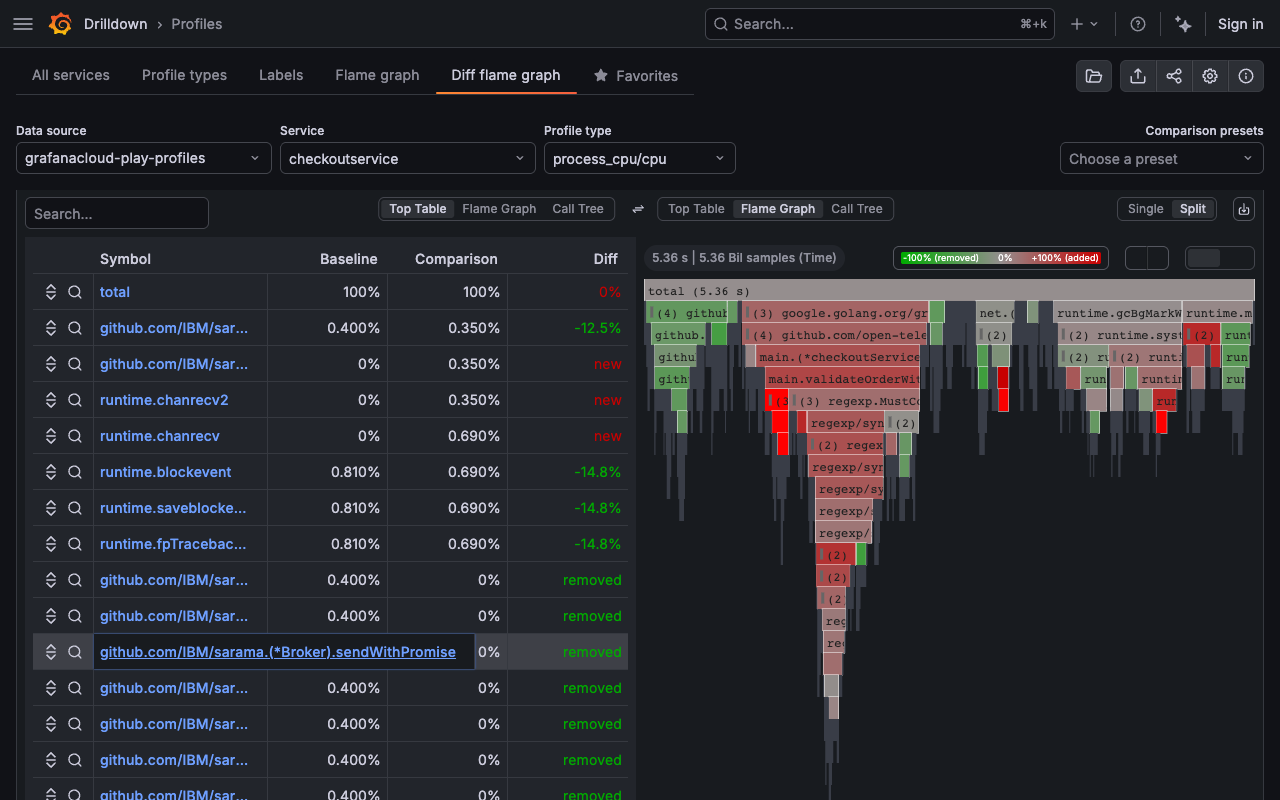1280x800 pixels.
Task: Select Call Tree in the left pane switcher
Action: click(x=578, y=209)
